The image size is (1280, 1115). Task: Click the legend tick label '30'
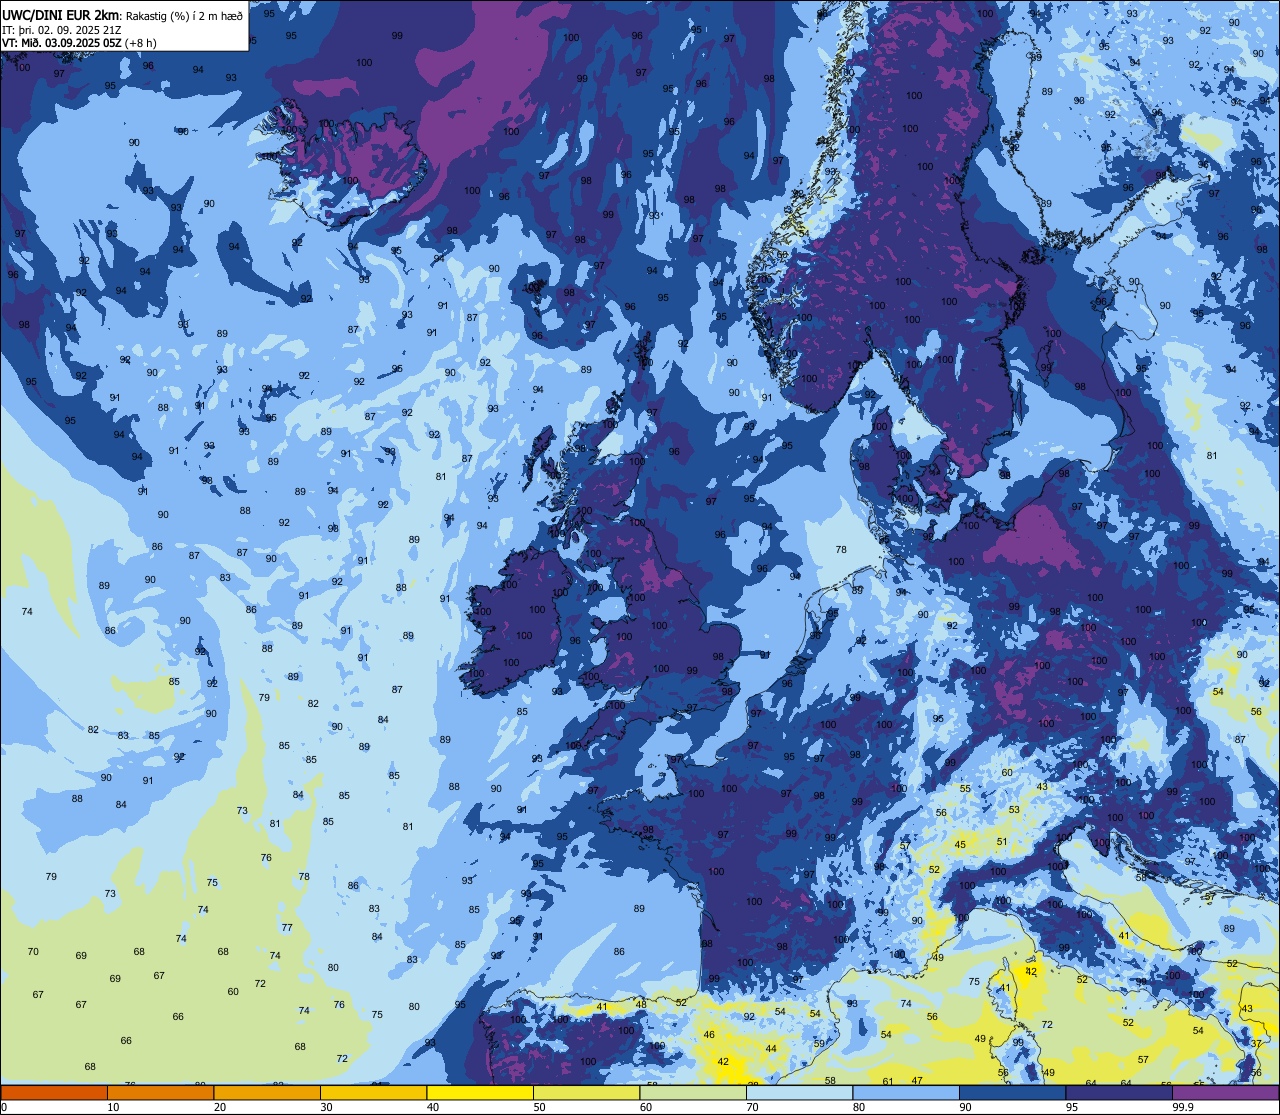(x=326, y=1107)
